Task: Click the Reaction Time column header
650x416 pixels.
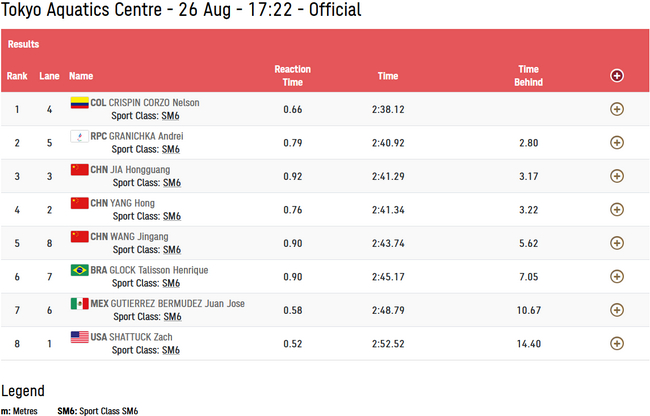Action: click(293, 76)
